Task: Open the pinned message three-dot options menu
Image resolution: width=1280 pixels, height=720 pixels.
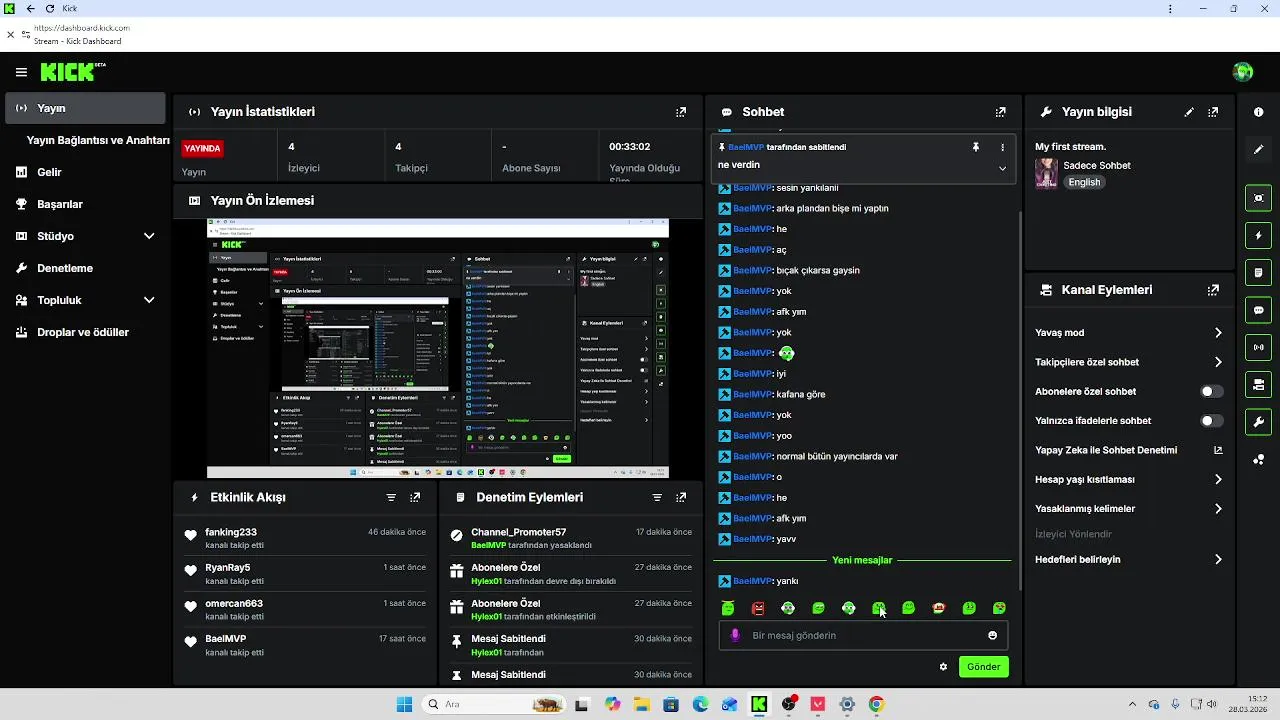Action: pos(1002,147)
